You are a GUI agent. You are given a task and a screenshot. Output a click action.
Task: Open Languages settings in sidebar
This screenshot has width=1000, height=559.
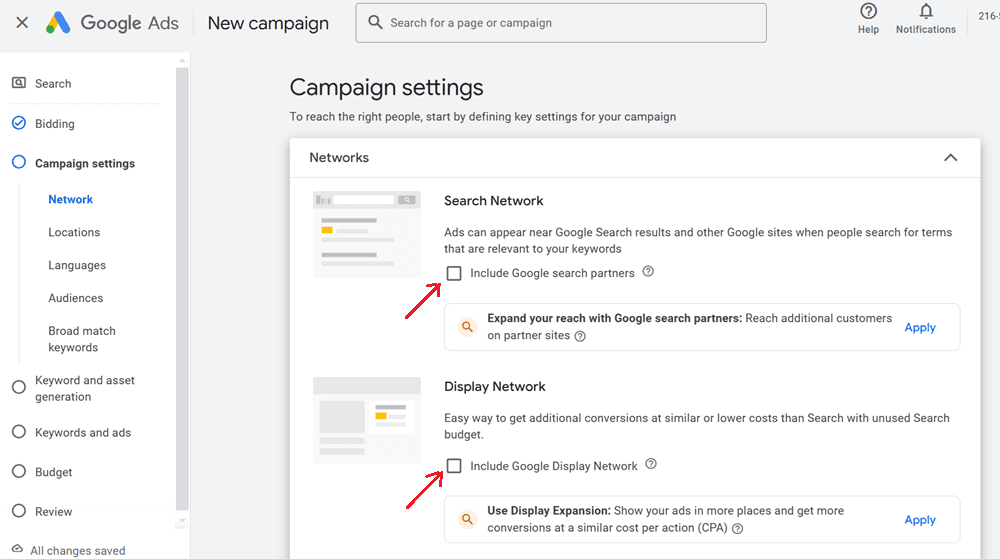tap(77, 265)
